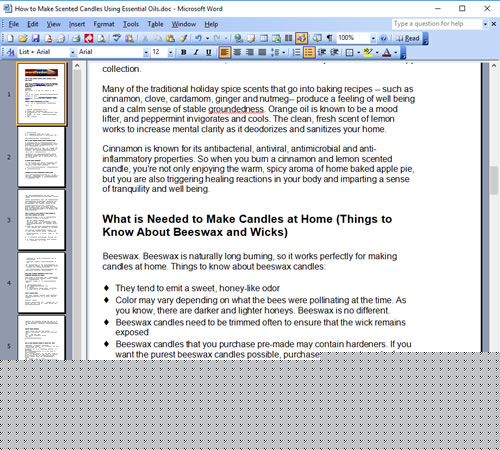The height and width of the screenshot is (450, 500).
Task: Toggle bold formatting
Action: click(x=183, y=52)
